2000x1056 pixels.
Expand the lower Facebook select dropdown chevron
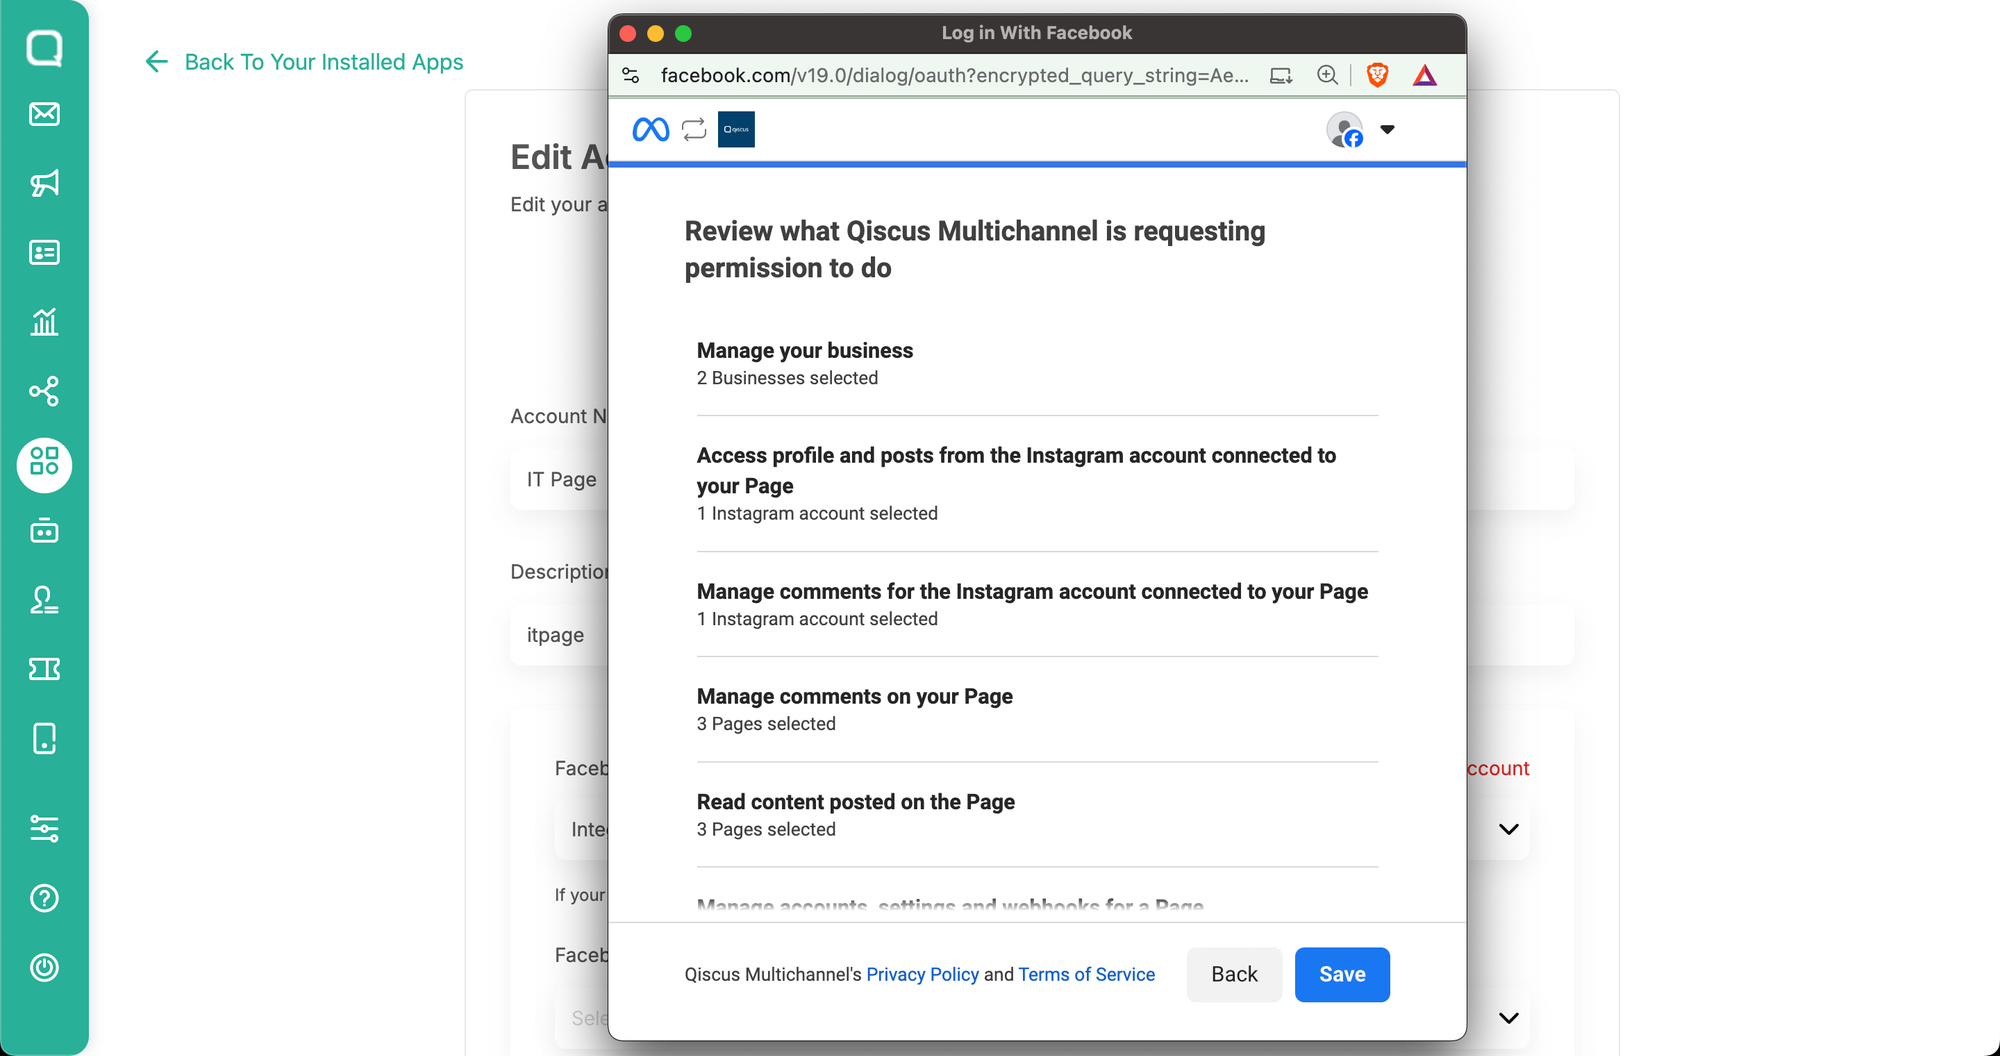(1509, 1018)
